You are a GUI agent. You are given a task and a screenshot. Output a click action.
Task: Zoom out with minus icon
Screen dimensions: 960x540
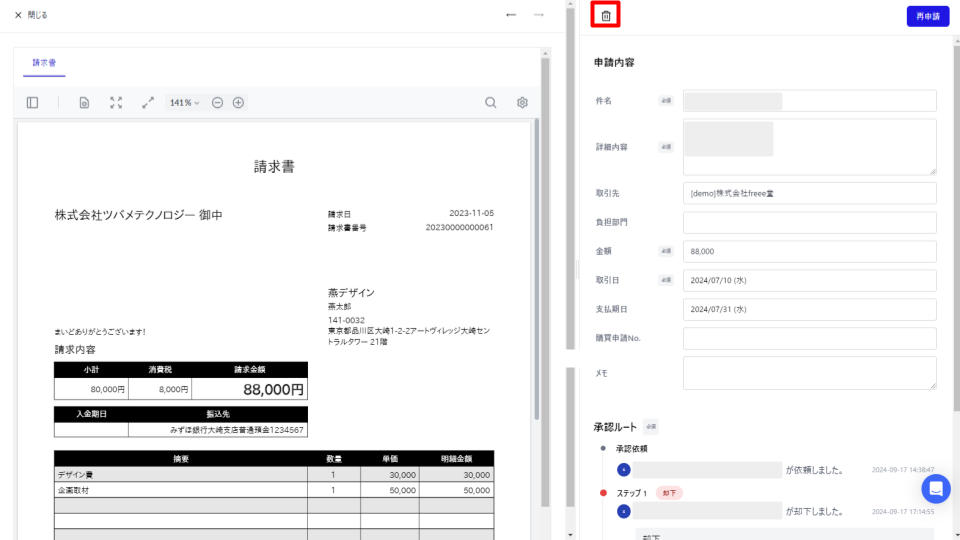tap(217, 103)
